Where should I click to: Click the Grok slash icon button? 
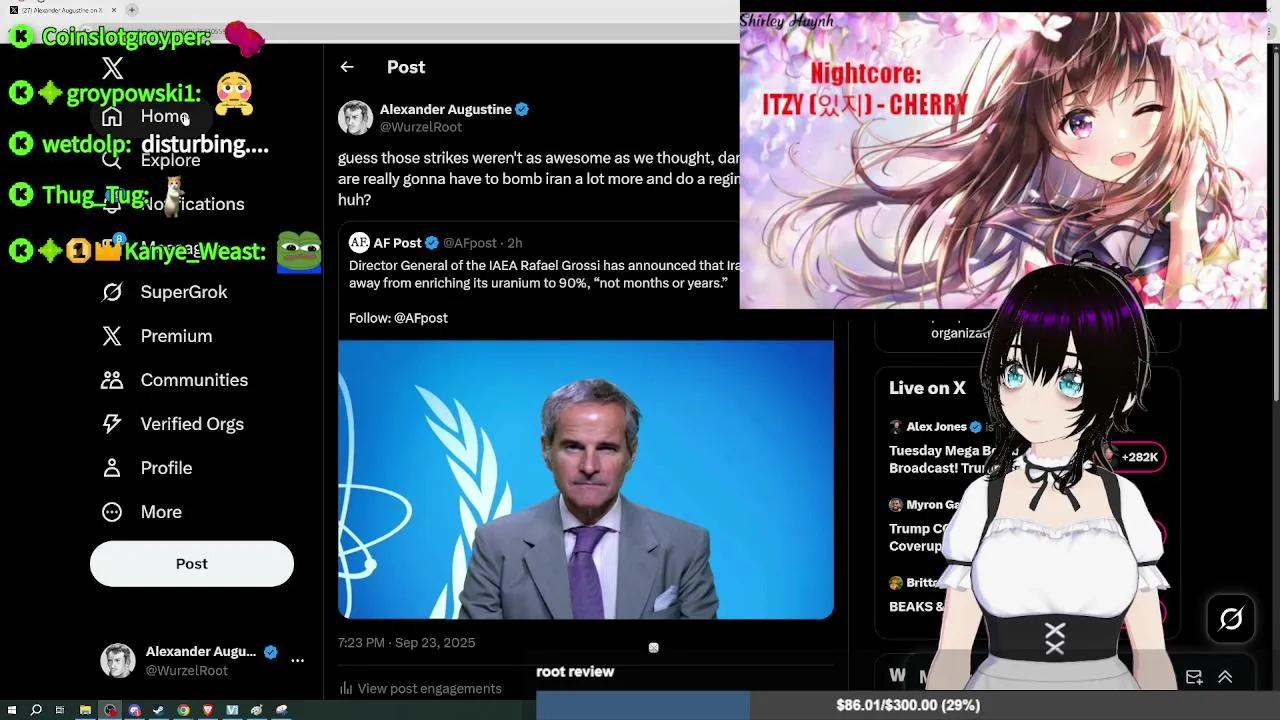point(1231,619)
